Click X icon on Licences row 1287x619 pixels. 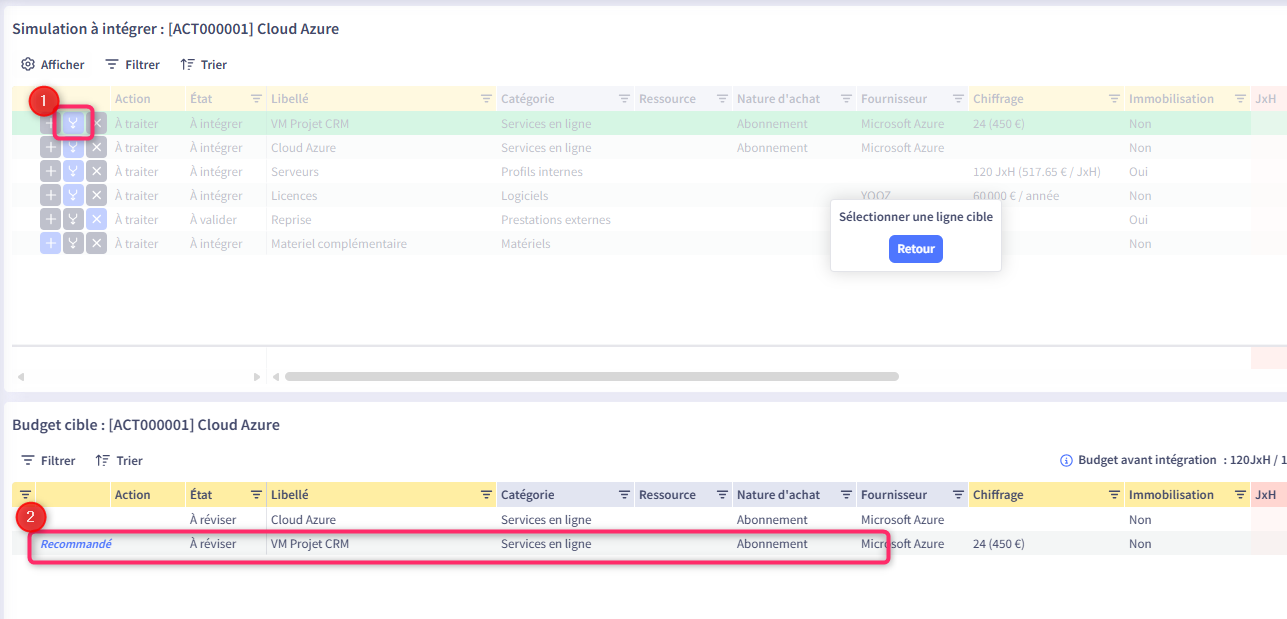[x=96, y=196]
